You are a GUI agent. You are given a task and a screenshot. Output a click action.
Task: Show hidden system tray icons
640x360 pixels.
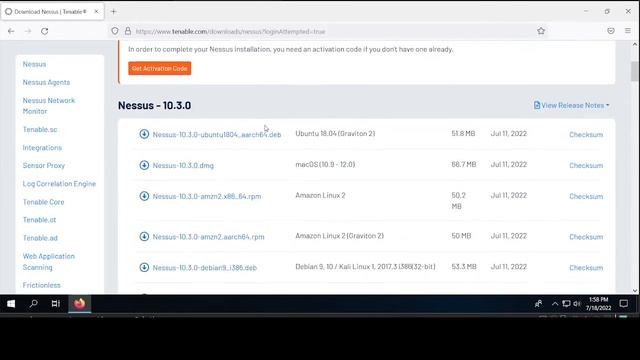(x=555, y=304)
